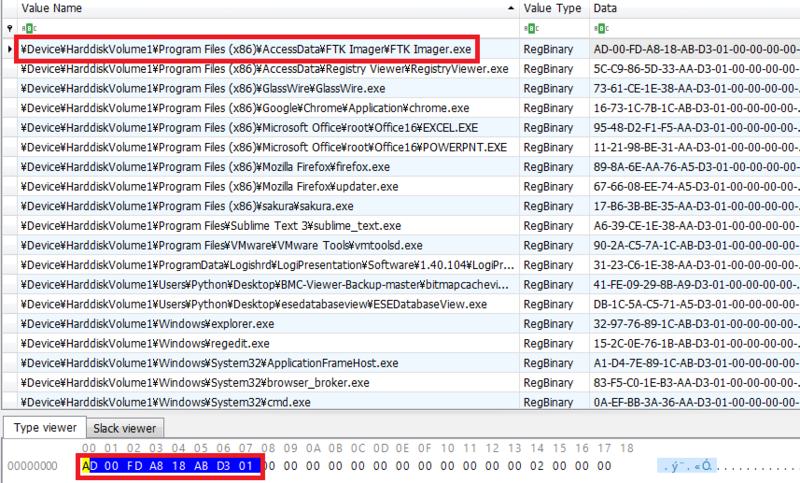Click the current-row arrow indicator for FTK Imager

pyautogui.click(x=10, y=49)
